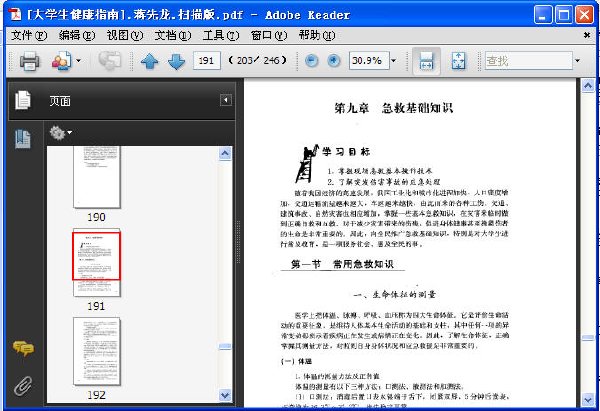Select the page 192 thumbnail
The width and height of the screenshot is (600, 411).
click(x=97, y=351)
